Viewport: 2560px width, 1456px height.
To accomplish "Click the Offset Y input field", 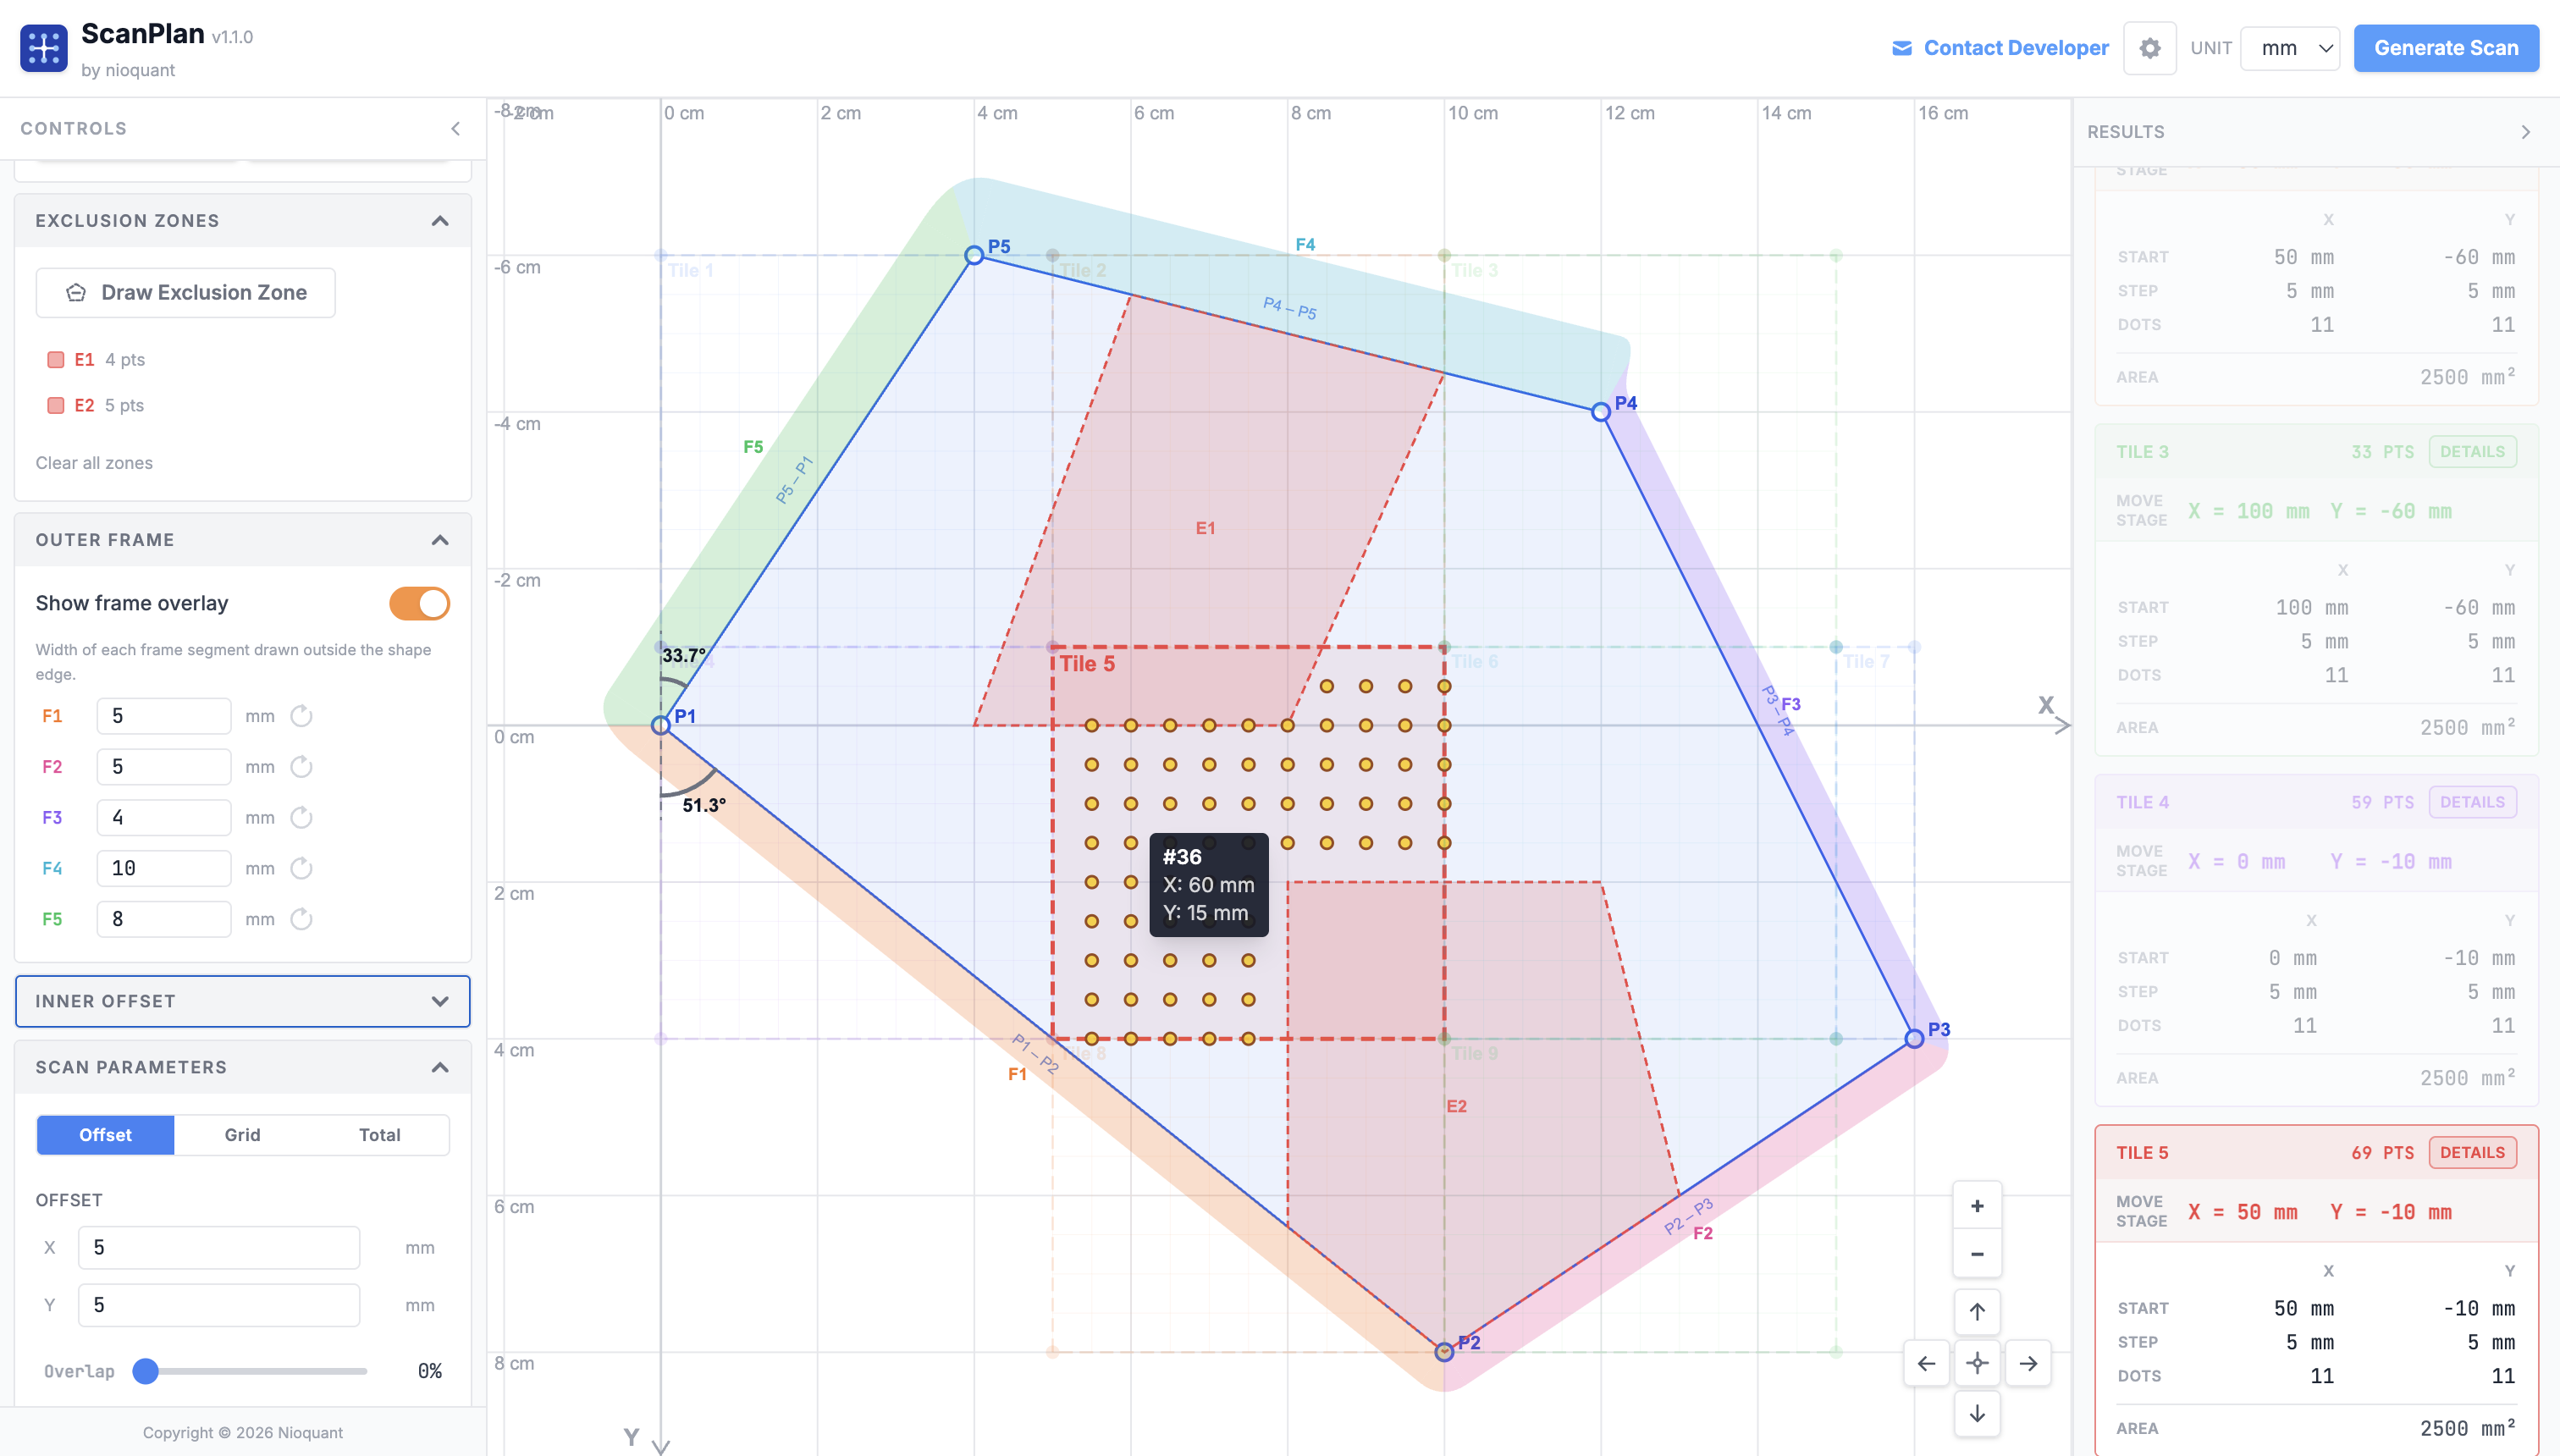I will point(219,1305).
